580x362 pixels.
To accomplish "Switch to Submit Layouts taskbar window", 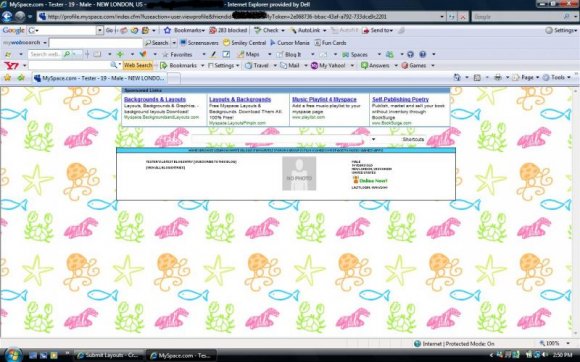I will pyautogui.click(x=108, y=355).
